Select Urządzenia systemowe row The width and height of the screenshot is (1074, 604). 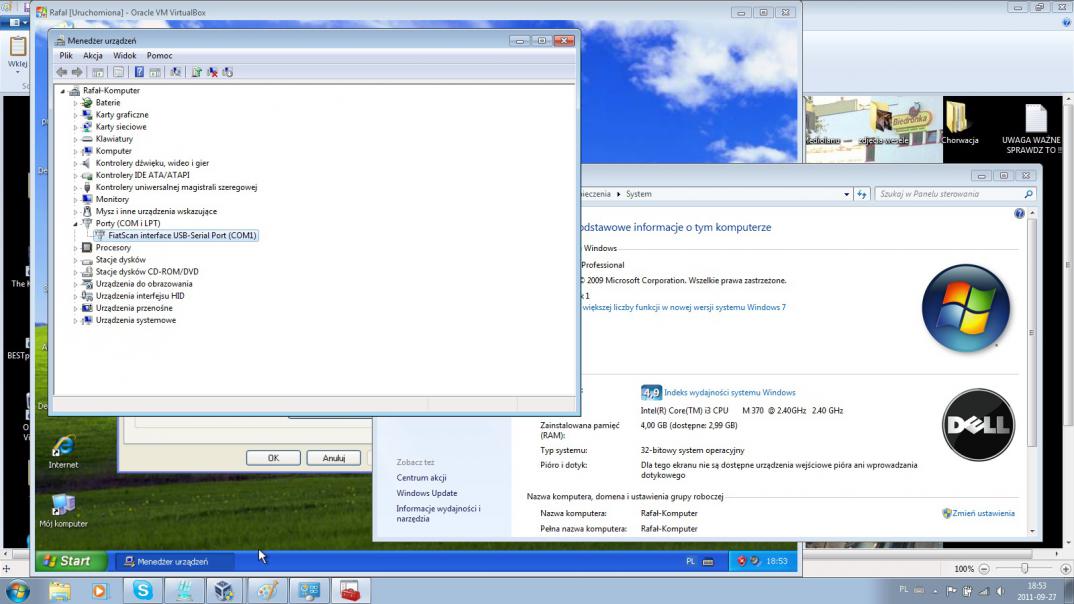(136, 320)
